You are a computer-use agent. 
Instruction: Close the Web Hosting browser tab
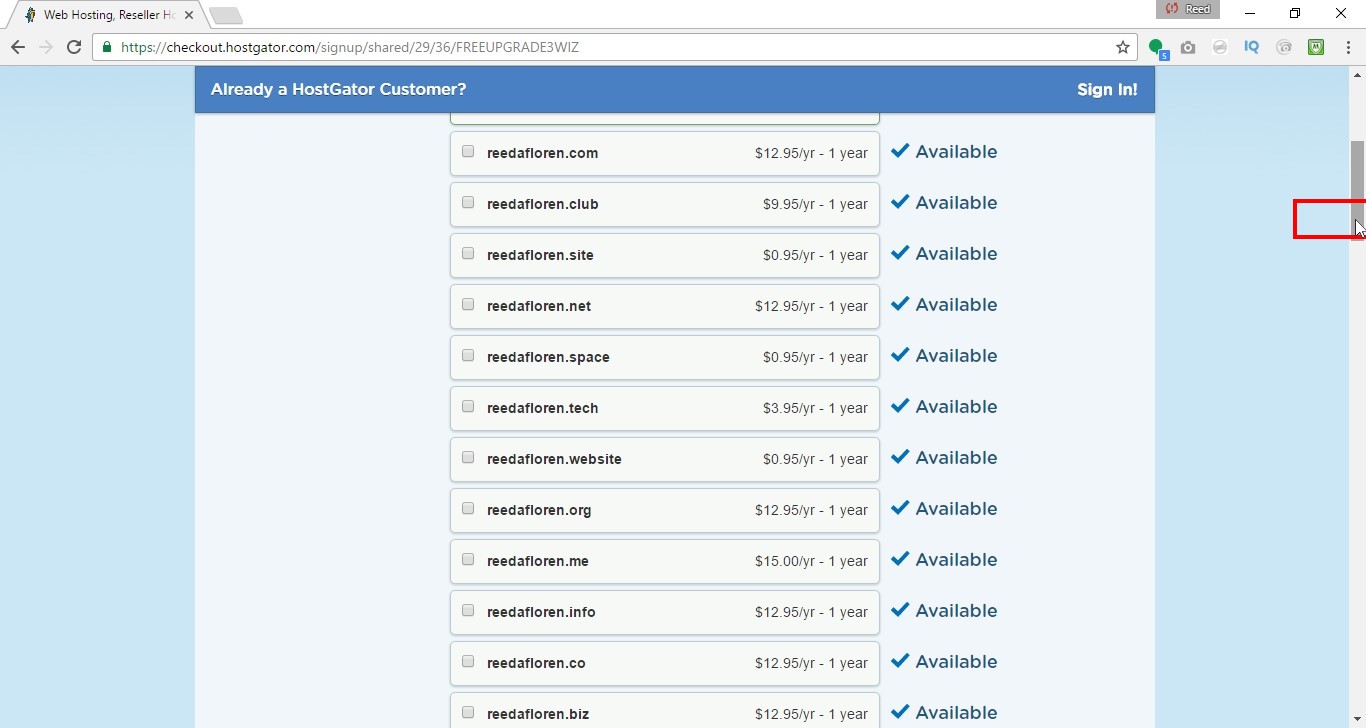189,16
